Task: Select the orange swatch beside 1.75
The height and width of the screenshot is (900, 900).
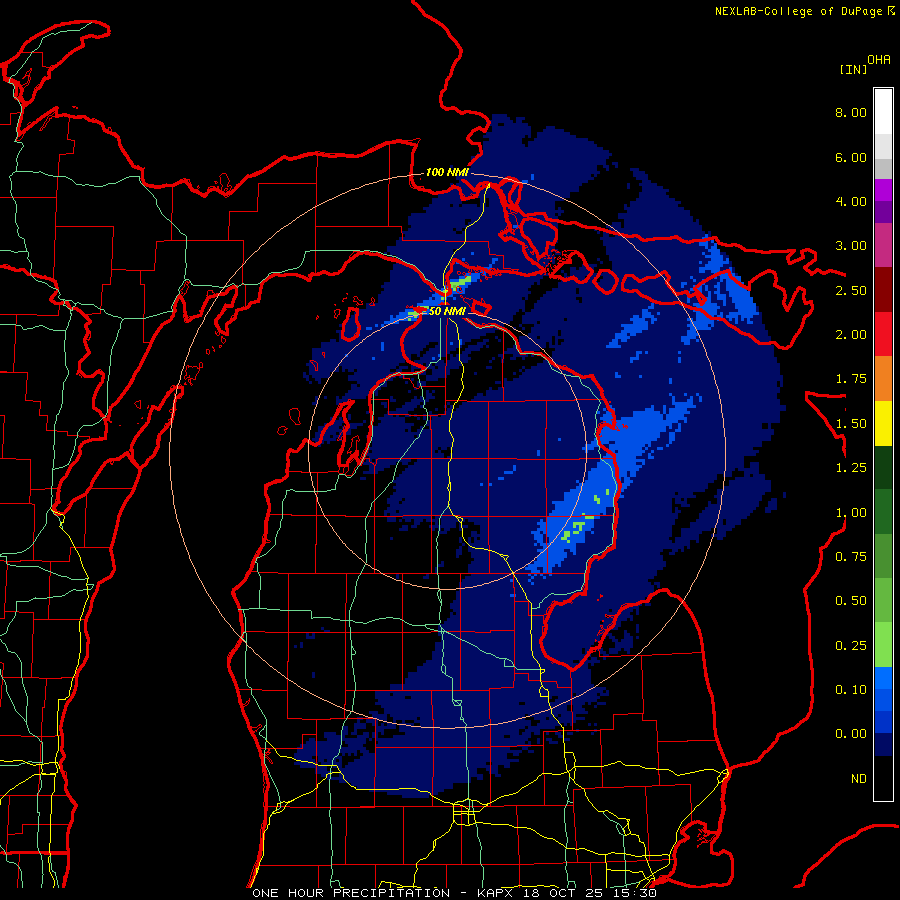Action: [883, 379]
